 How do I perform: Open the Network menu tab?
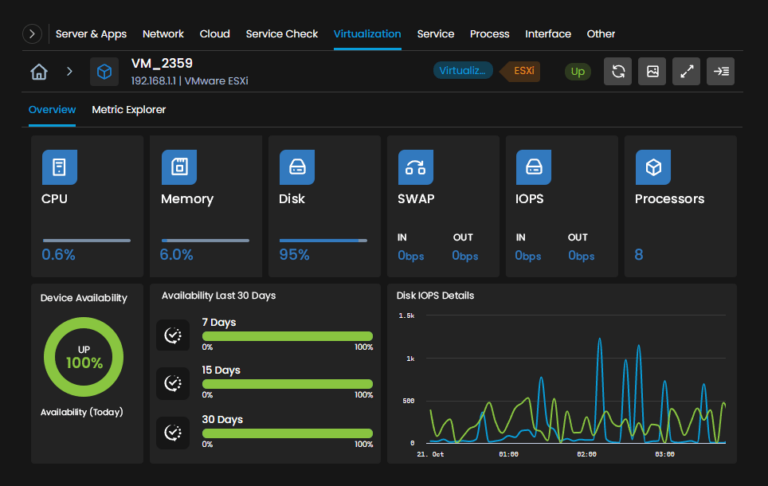[x=163, y=34]
